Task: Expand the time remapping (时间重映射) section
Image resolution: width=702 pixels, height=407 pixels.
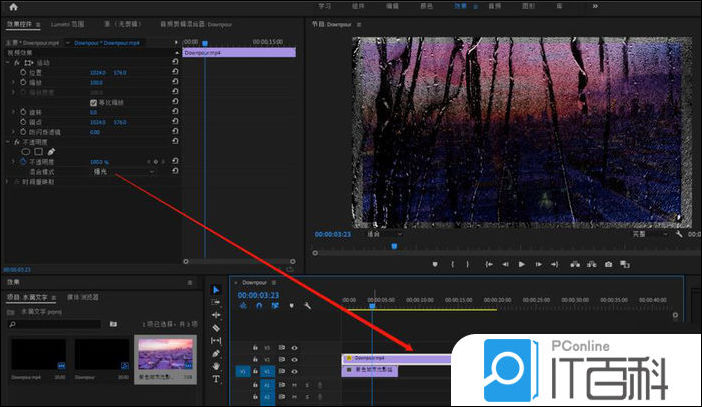Action: click(7, 182)
